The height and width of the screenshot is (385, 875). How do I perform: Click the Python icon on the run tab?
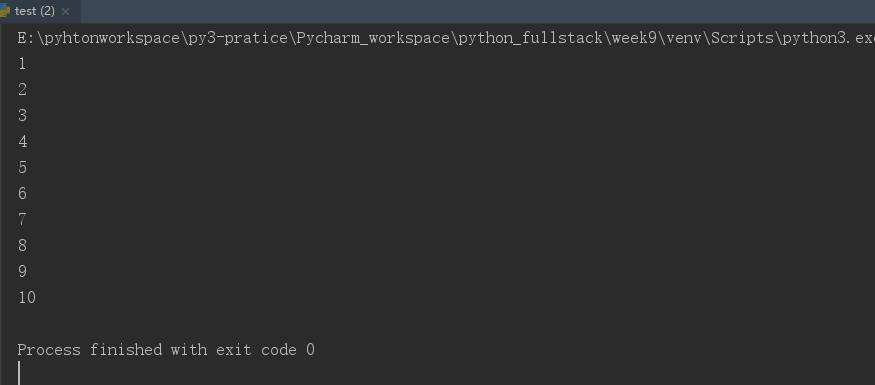pyautogui.click(x=4, y=11)
